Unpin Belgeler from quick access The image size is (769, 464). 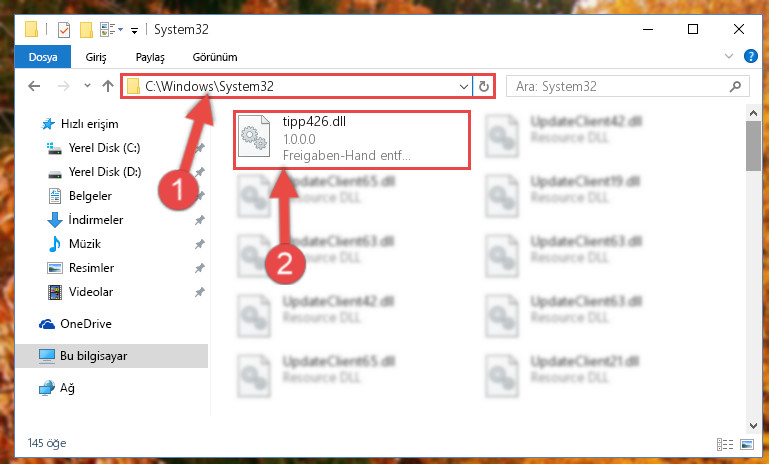pos(200,196)
